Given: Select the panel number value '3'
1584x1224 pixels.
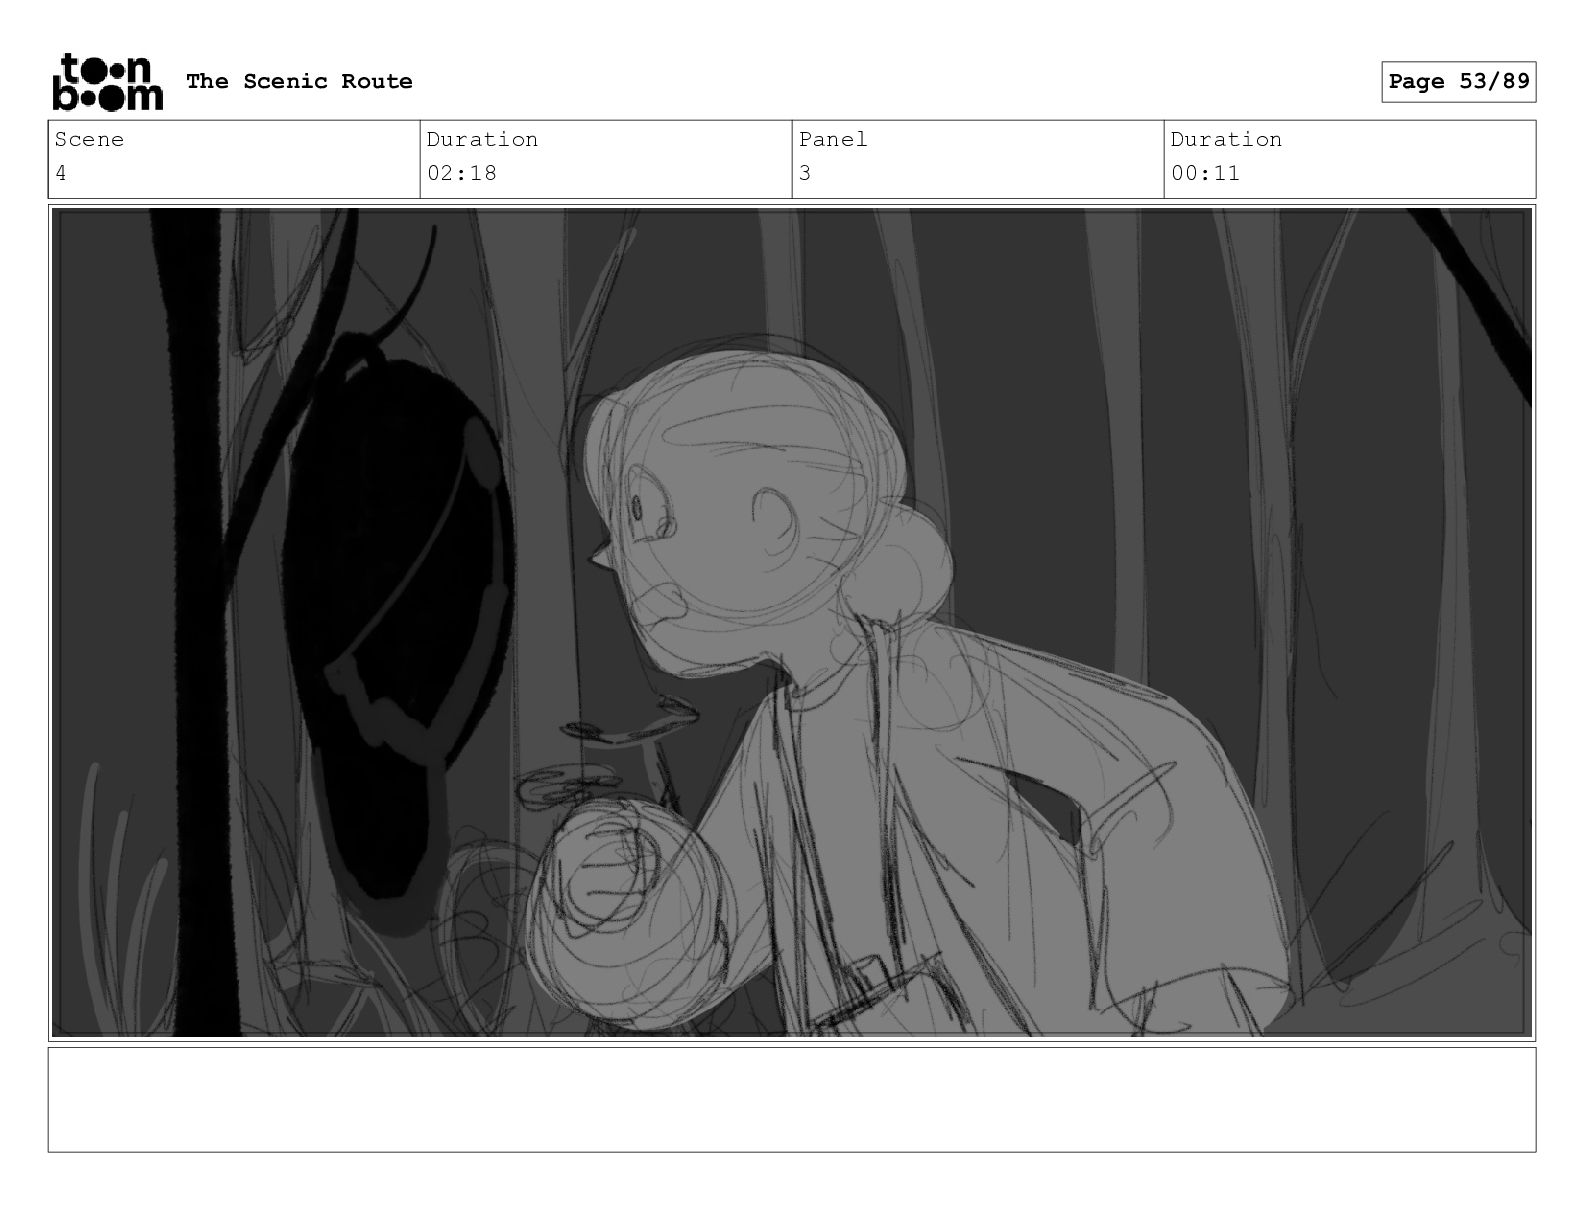Looking at the screenshot, I should point(805,173).
